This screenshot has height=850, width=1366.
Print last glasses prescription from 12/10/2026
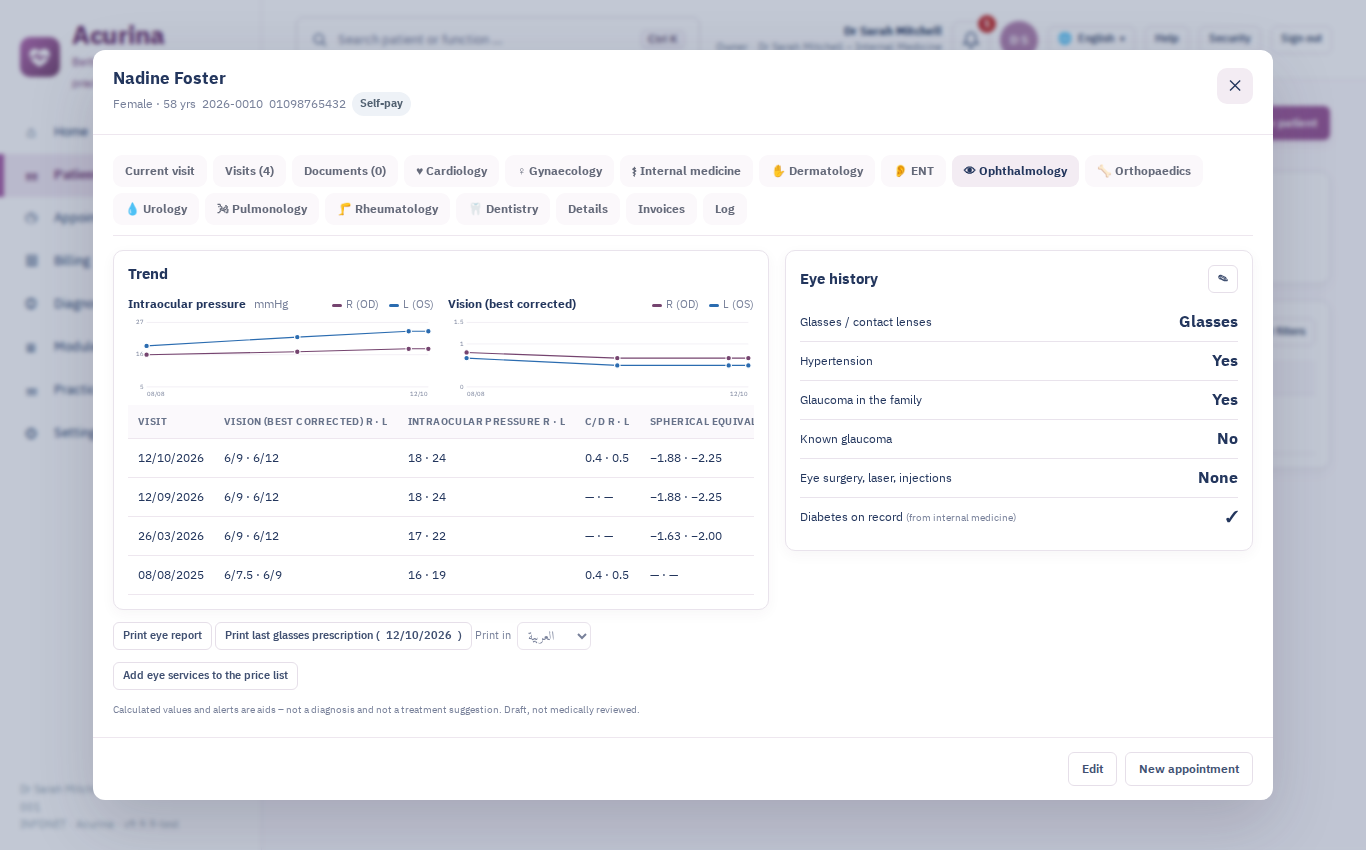click(343, 636)
